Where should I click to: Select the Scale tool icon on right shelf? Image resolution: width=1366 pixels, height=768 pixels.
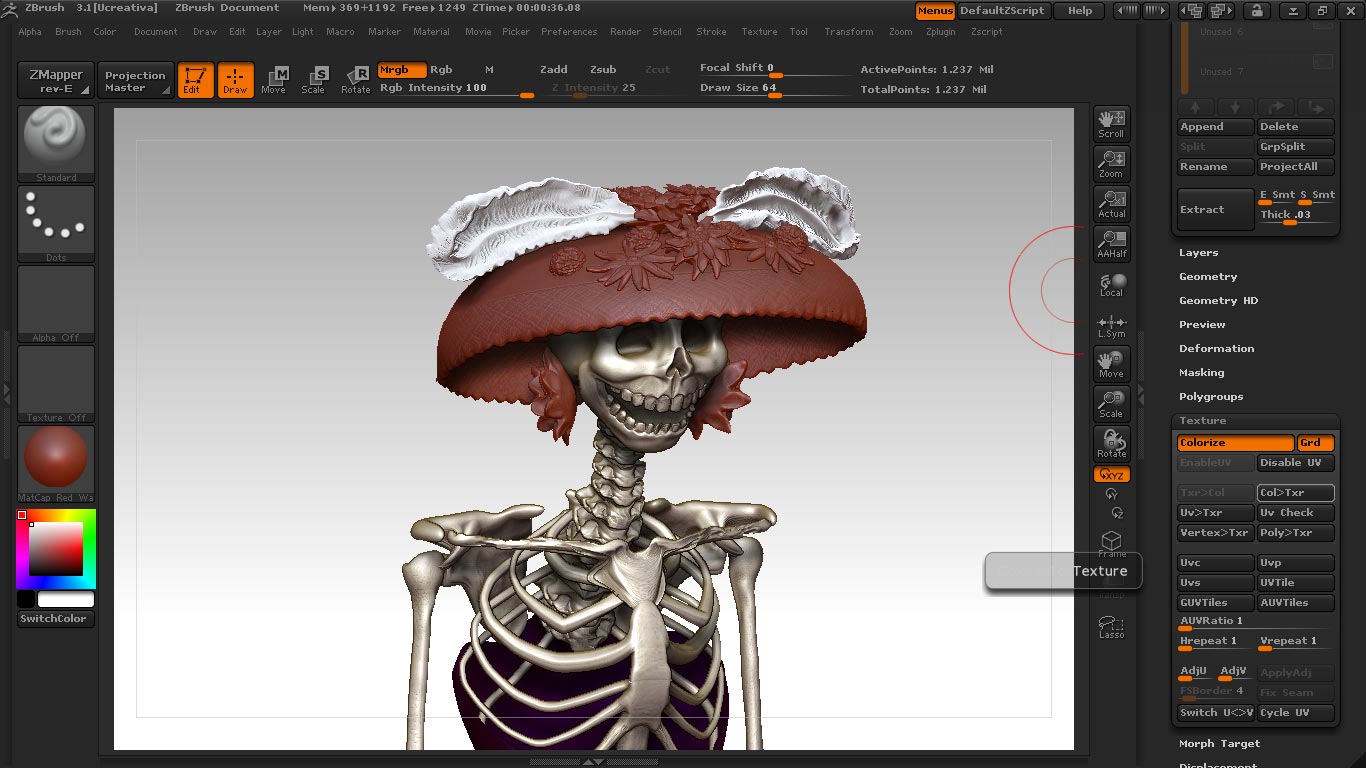tap(1111, 402)
